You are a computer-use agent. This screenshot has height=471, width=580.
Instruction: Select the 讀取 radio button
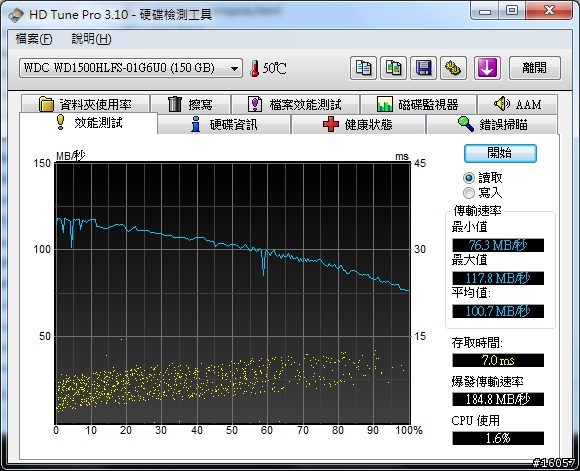tap(469, 178)
